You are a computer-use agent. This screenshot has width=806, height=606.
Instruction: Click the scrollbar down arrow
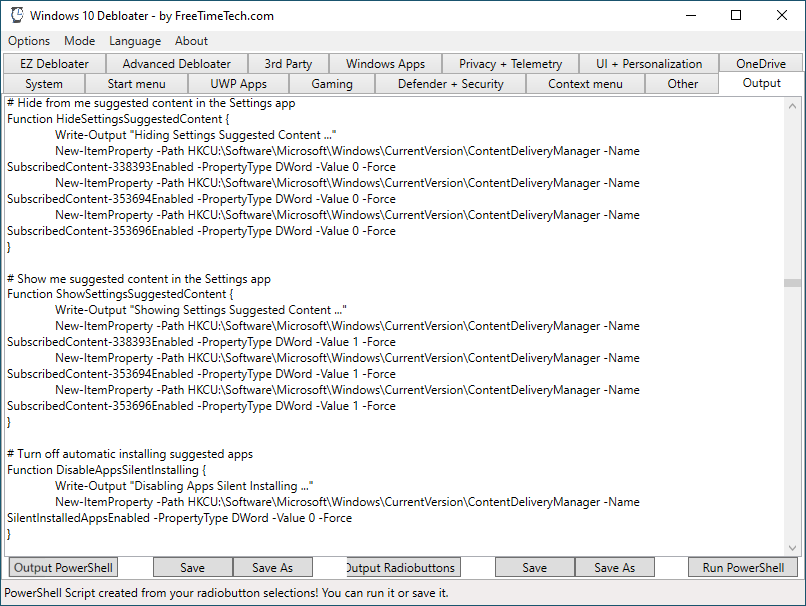792,547
